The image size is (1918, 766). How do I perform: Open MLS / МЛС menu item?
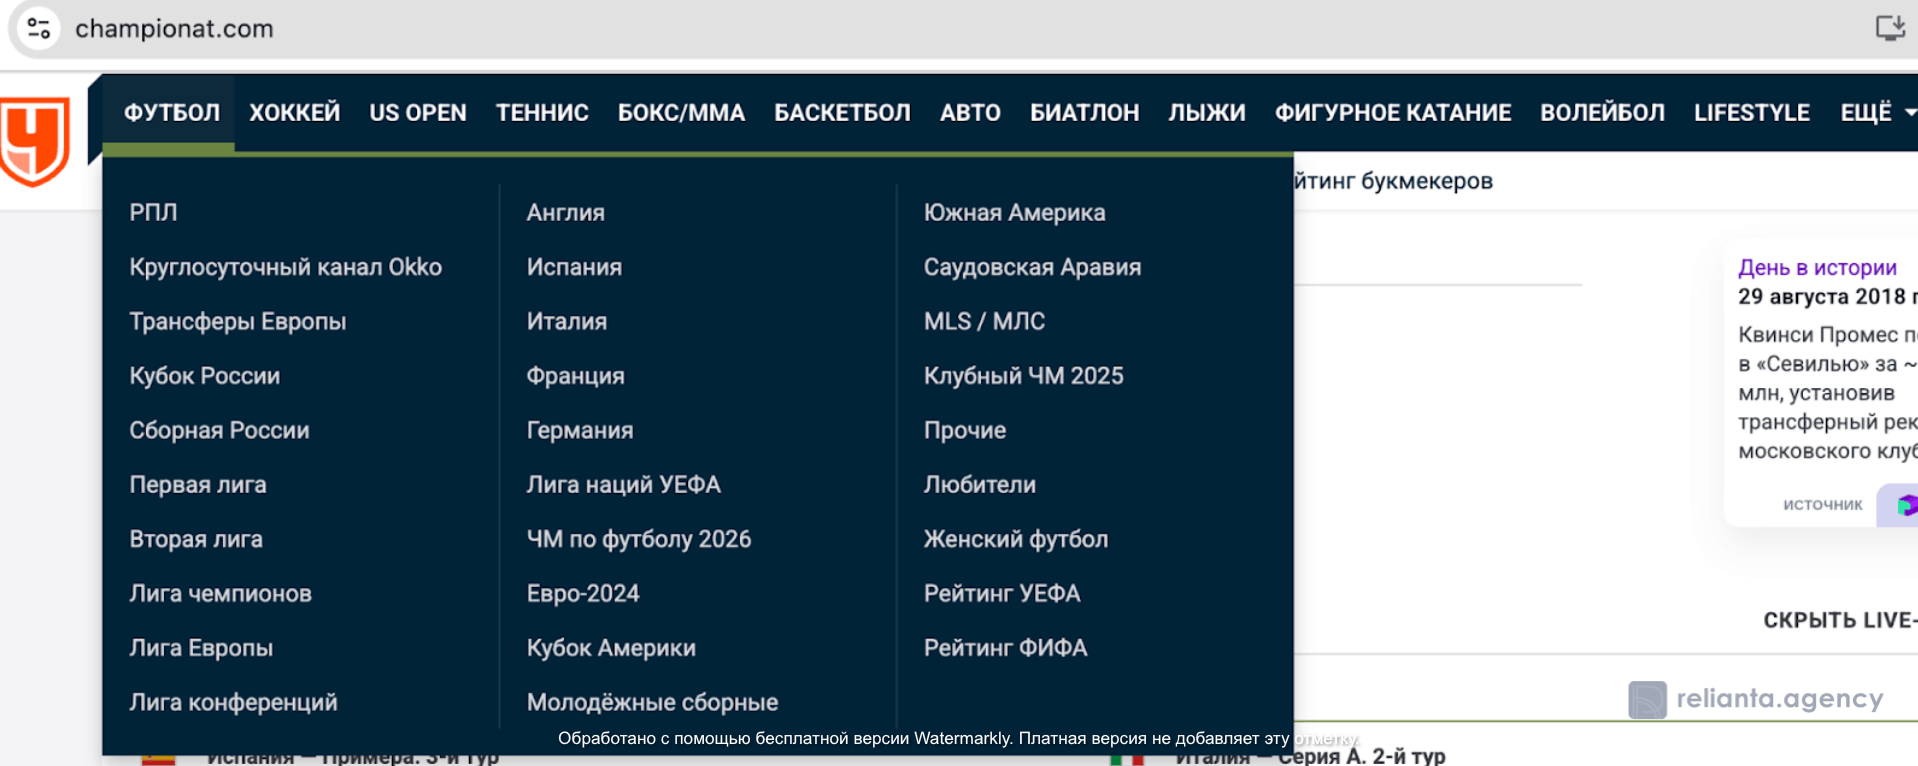pos(984,321)
